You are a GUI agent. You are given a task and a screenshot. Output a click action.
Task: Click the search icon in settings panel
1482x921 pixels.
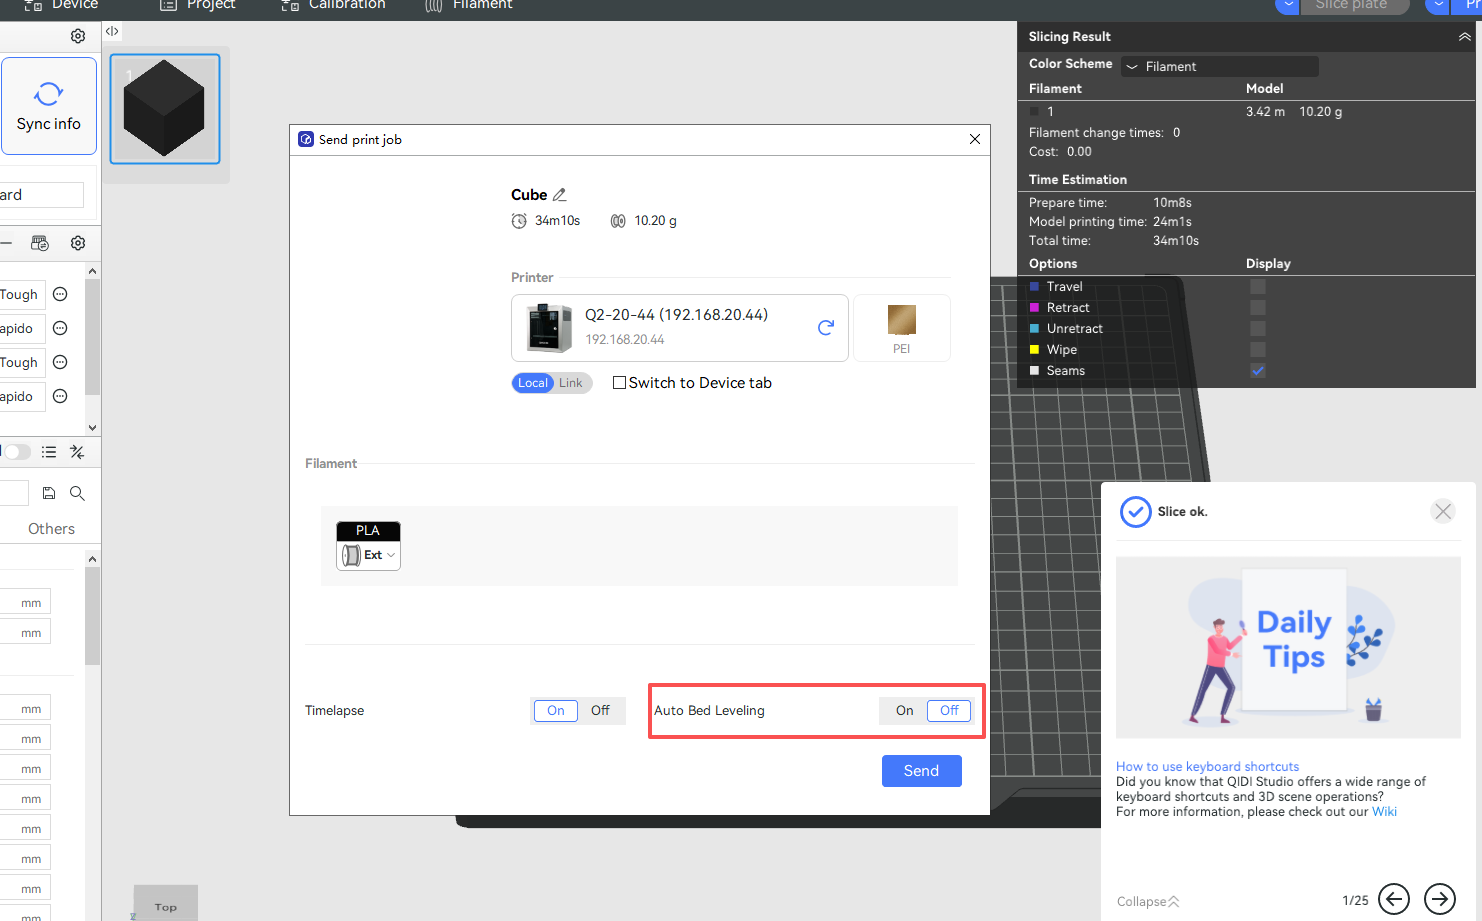(x=77, y=493)
